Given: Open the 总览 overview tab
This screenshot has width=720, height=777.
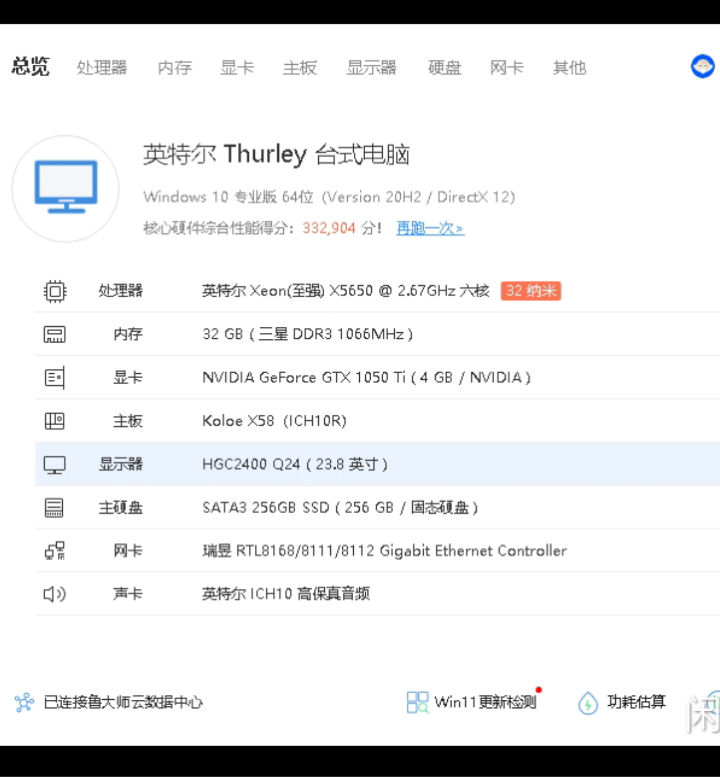Looking at the screenshot, I should pos(31,67).
